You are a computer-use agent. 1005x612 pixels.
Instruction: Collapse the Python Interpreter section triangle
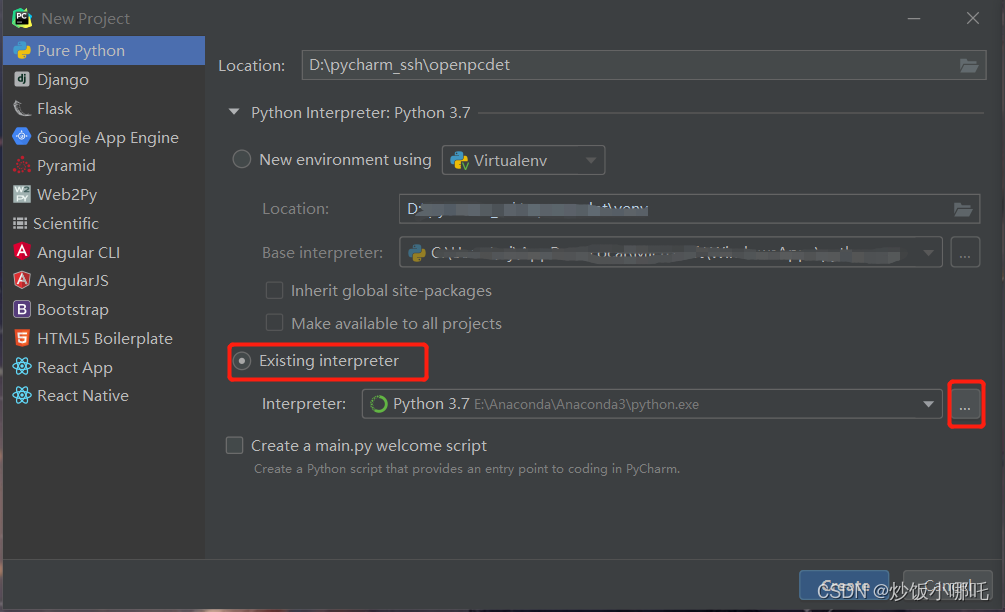[x=234, y=112]
